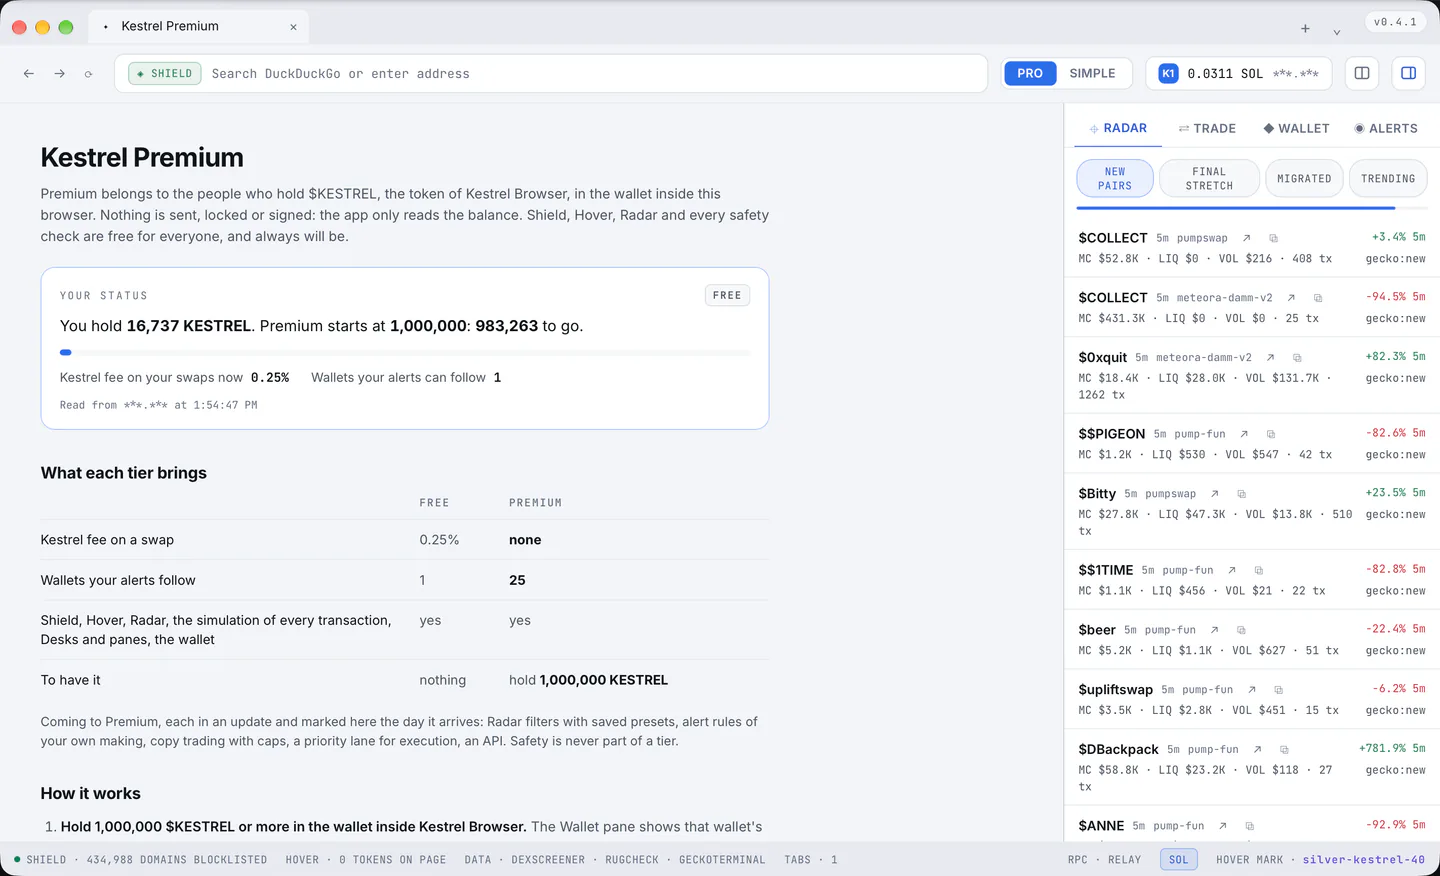The image size is (1440, 876).
Task: Select the MIGRATED radar filter
Action: click(1304, 179)
